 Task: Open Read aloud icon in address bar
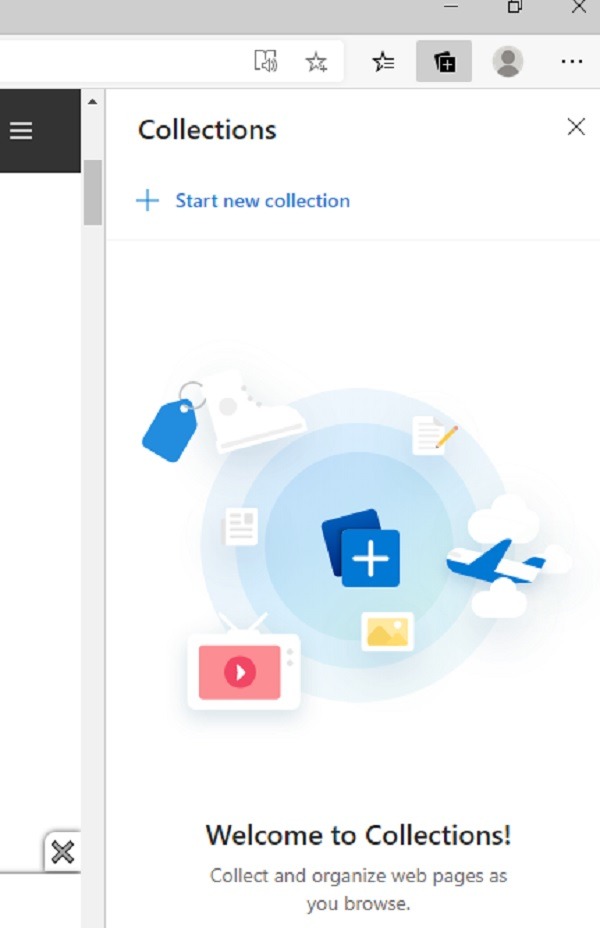coord(265,61)
